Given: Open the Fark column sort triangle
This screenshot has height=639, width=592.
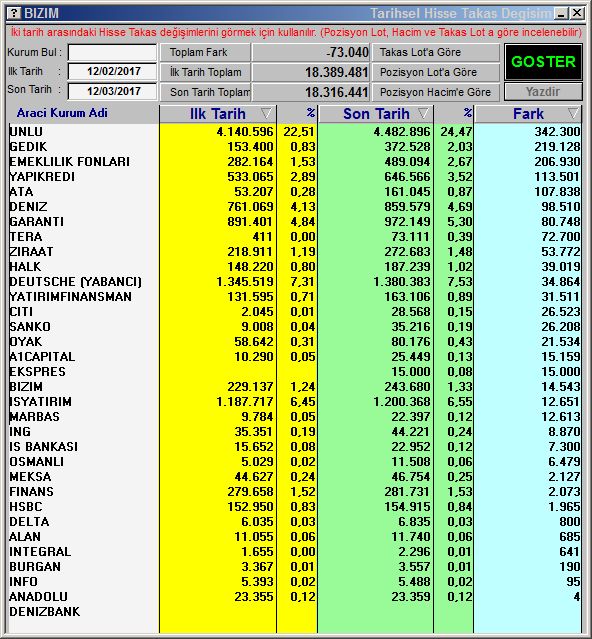Looking at the screenshot, I should pos(573,113).
